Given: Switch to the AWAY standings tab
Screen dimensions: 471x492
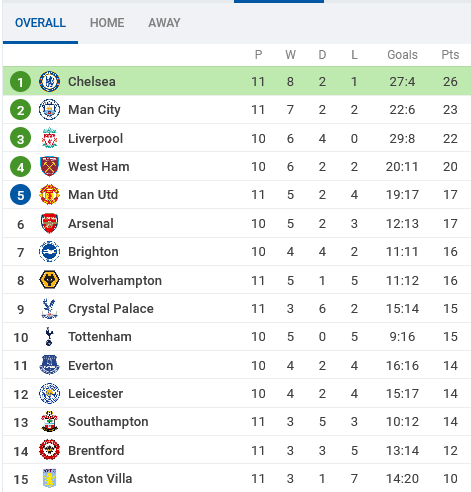Looking at the screenshot, I should [164, 23].
